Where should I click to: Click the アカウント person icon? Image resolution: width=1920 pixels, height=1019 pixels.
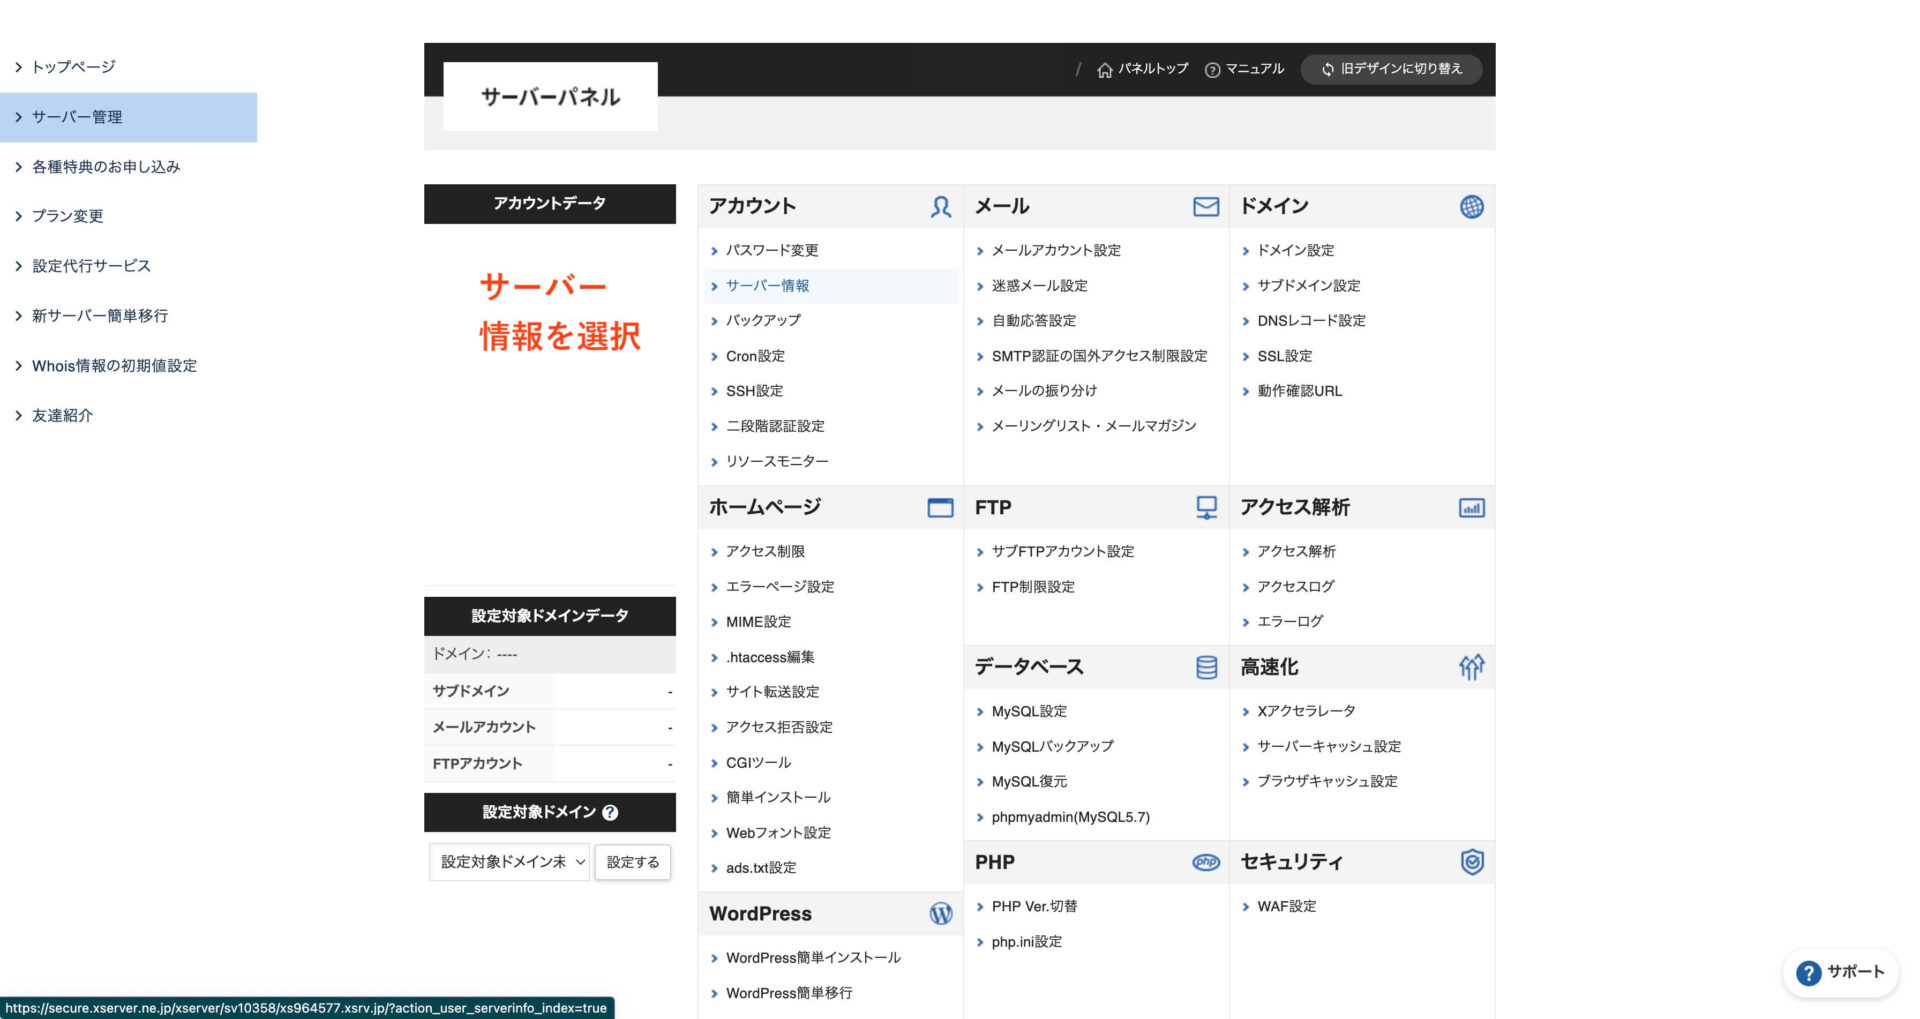coord(941,207)
